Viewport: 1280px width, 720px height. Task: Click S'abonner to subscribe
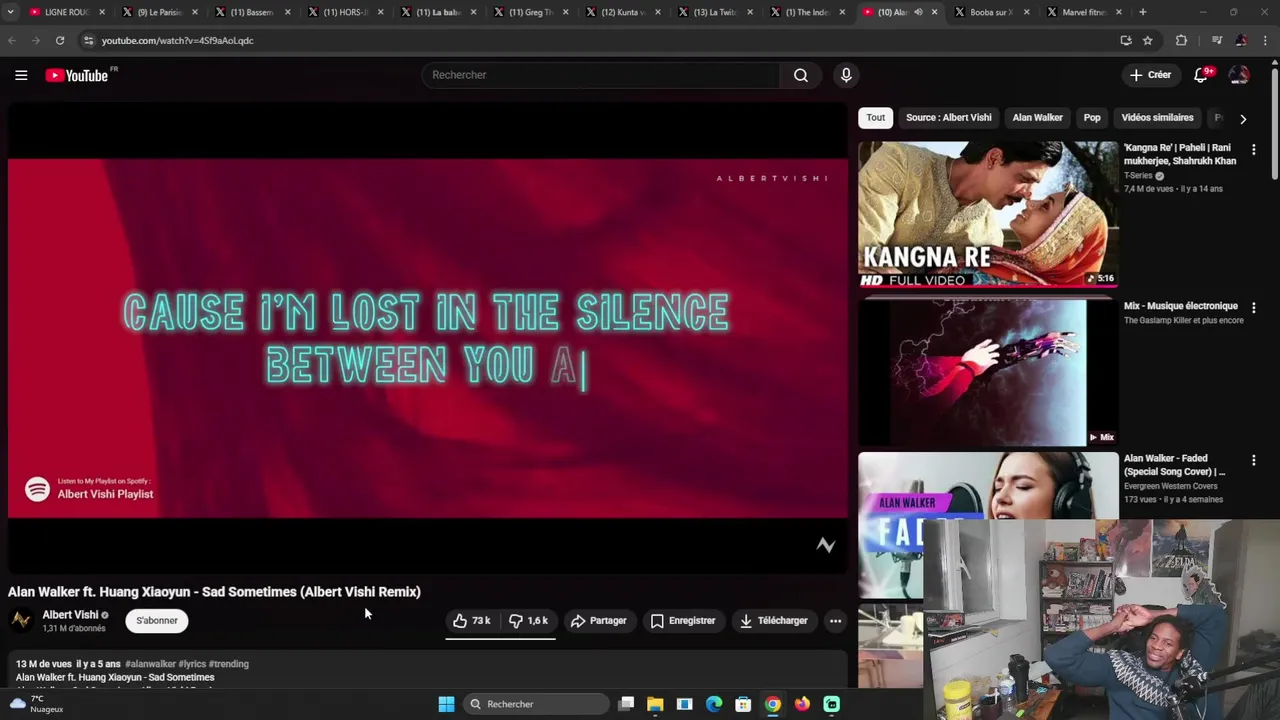tap(157, 621)
